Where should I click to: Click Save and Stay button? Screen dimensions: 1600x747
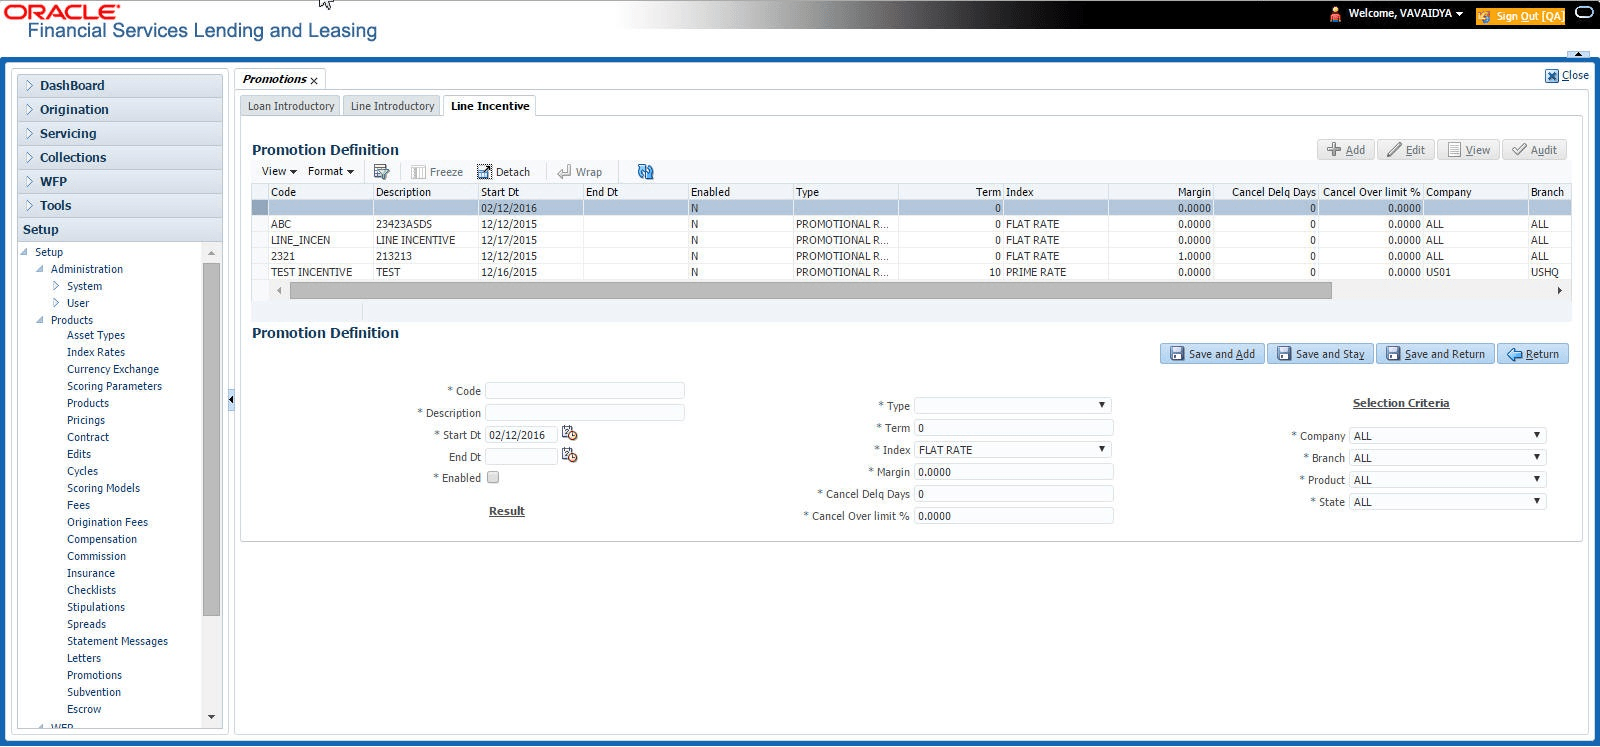pos(1320,354)
